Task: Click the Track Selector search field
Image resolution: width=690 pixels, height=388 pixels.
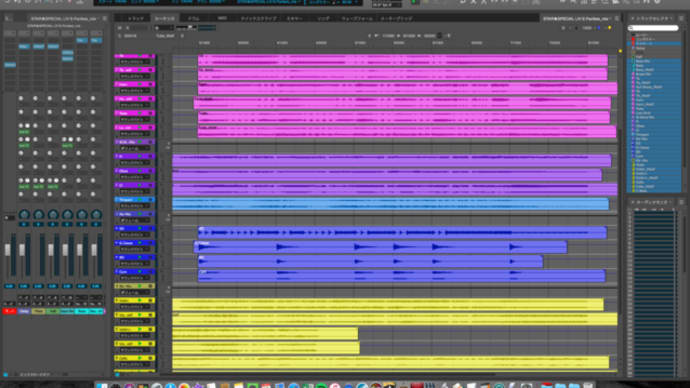Action: pos(653,28)
